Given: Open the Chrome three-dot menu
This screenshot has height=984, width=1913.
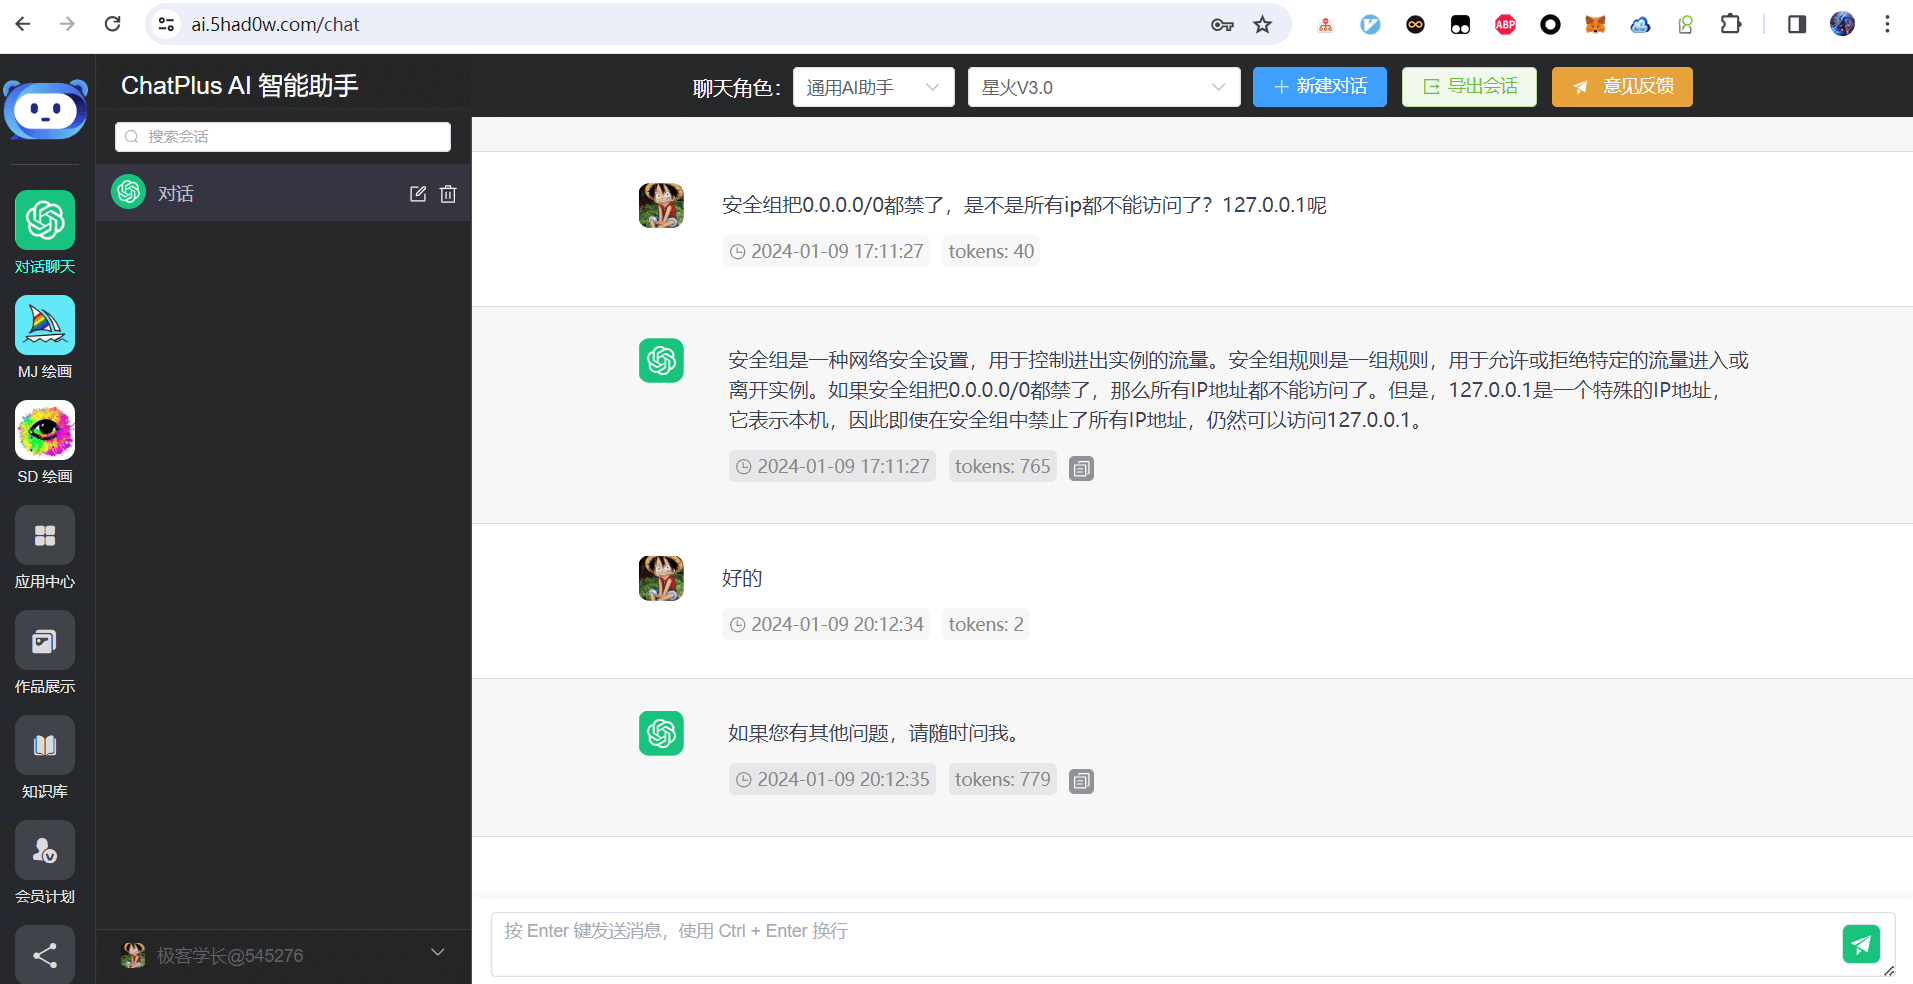Looking at the screenshot, I should 1887,24.
